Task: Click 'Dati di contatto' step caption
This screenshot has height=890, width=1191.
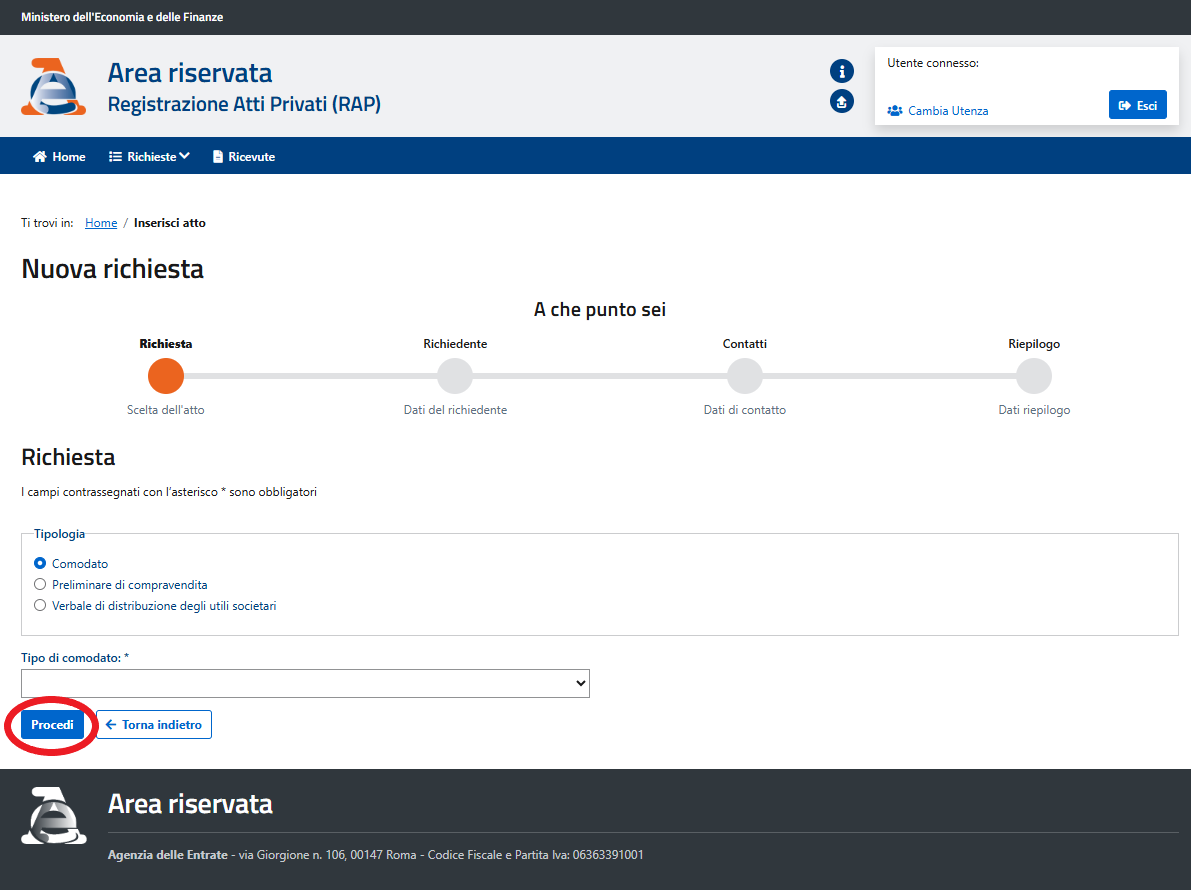Action: [x=744, y=410]
